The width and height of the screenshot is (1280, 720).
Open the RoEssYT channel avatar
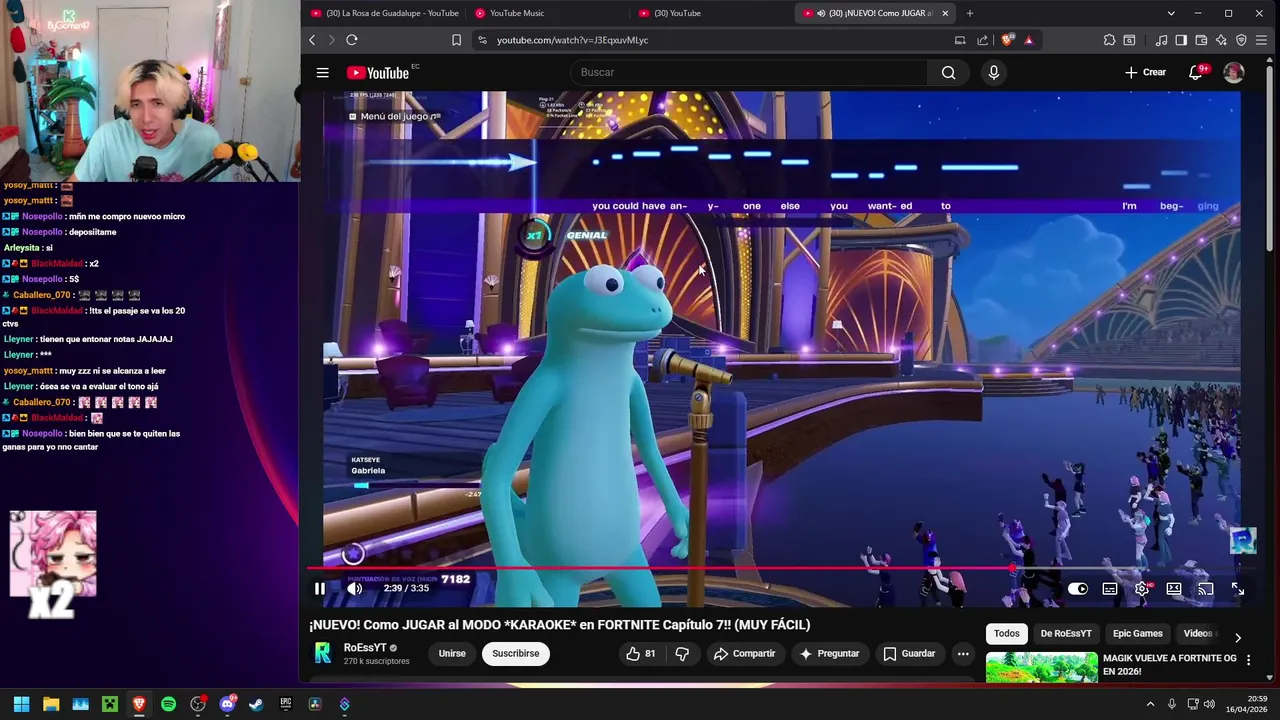323,654
